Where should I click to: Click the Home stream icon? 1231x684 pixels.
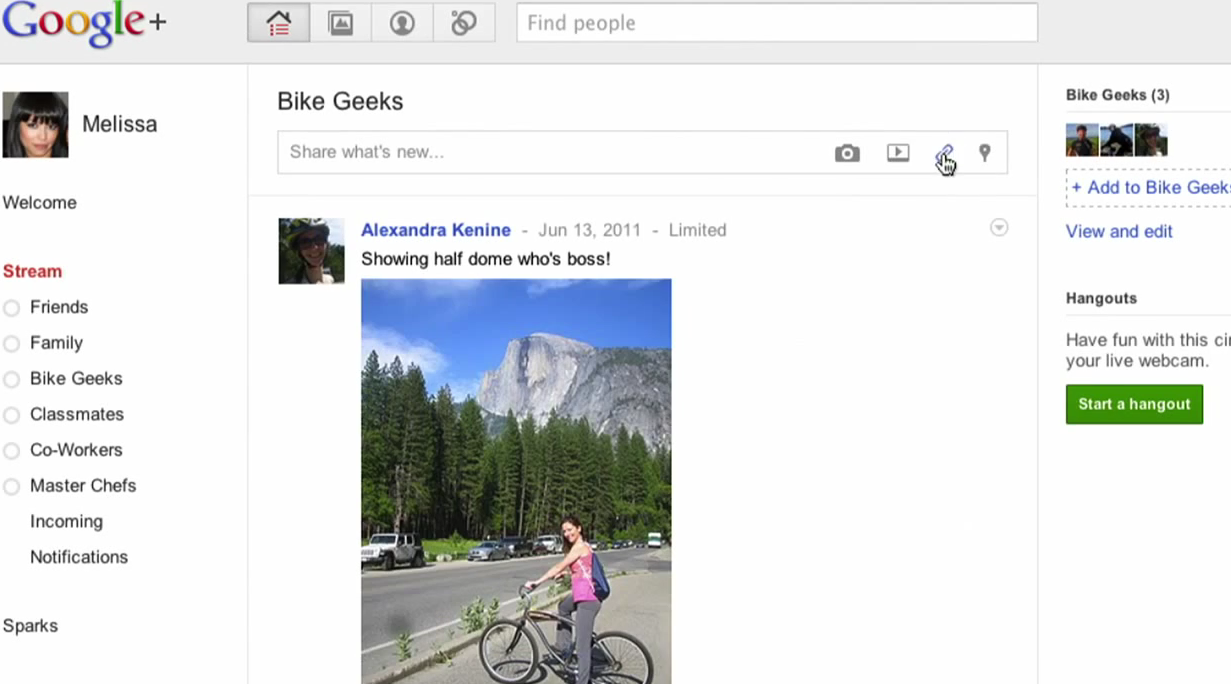[279, 23]
